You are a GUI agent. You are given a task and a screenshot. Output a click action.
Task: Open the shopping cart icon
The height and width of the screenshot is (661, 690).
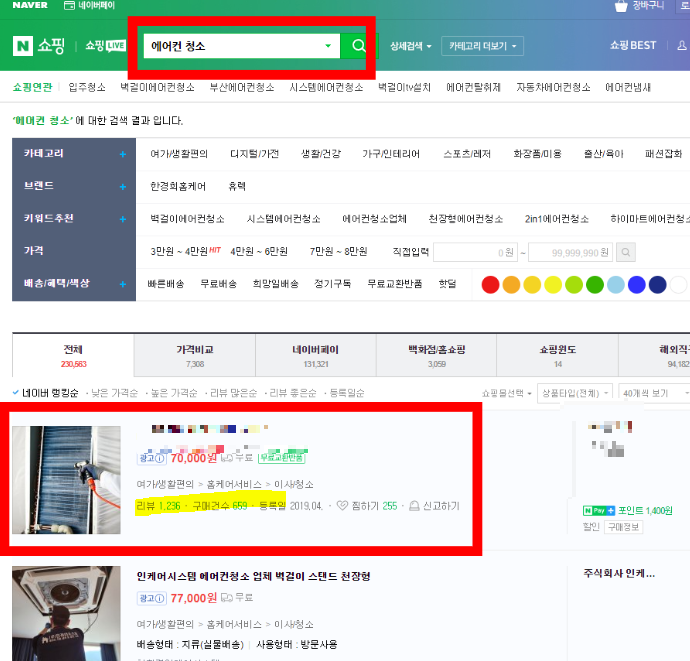621,6
